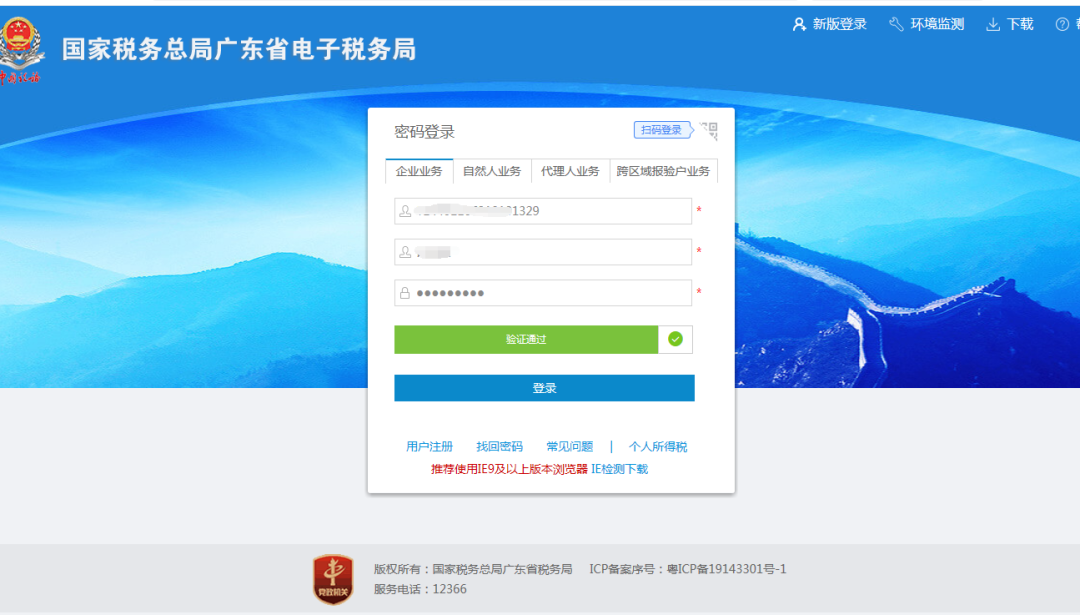Switch to 扫码登录 mode

[662, 129]
